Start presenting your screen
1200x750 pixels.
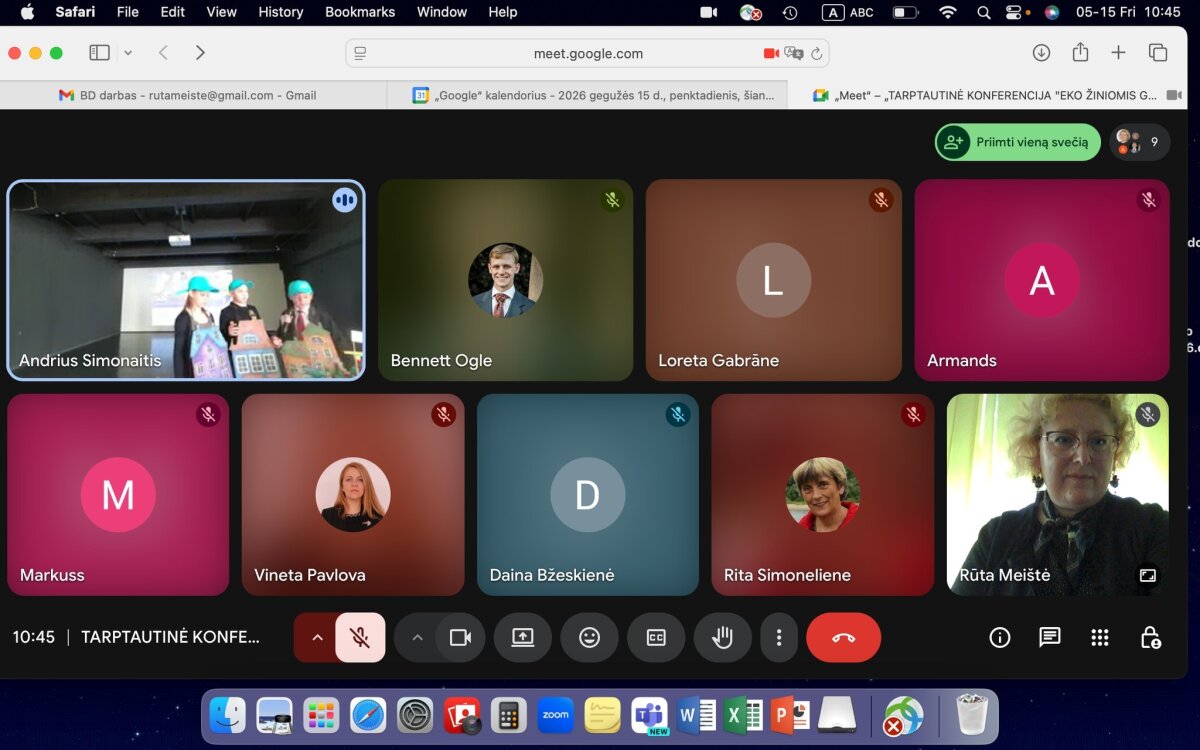click(522, 638)
